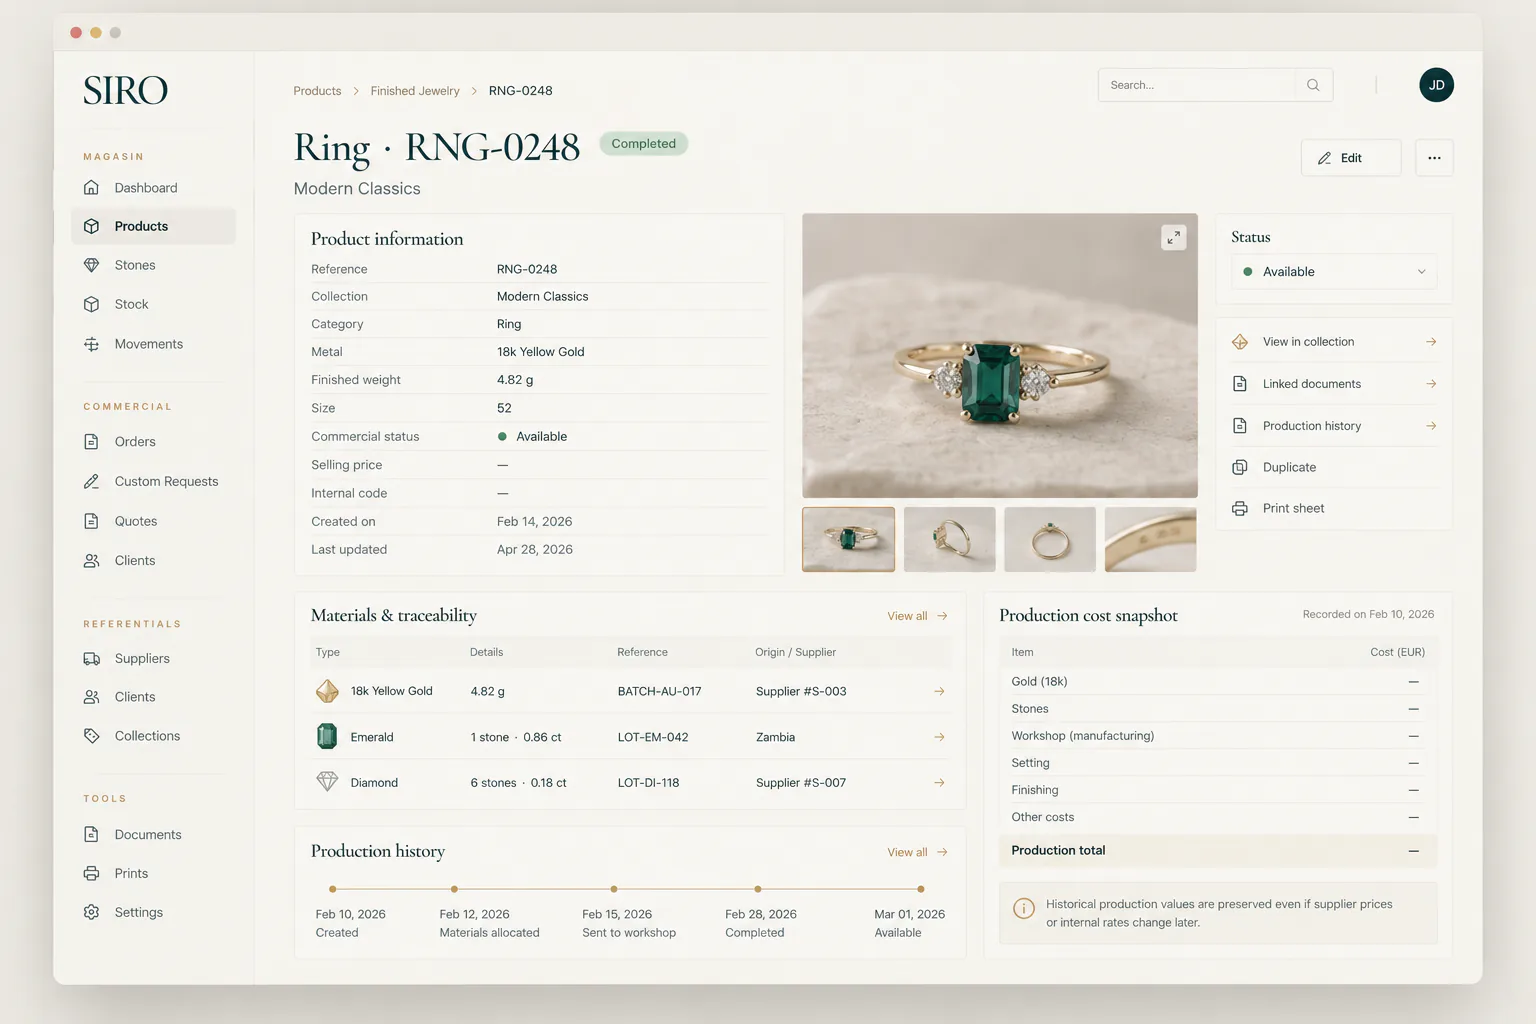
Task: Click the Products breadcrumb link
Action: coord(317,91)
